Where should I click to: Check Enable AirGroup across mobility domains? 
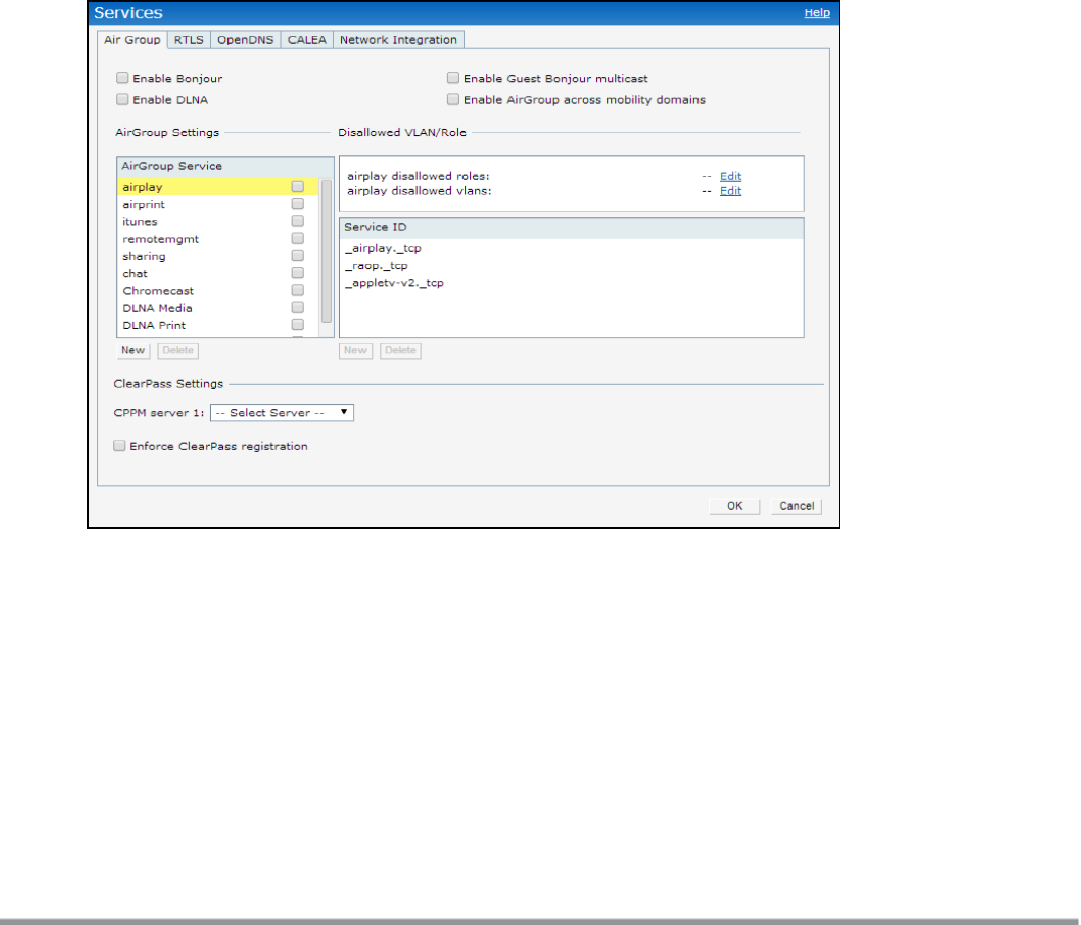(453, 99)
